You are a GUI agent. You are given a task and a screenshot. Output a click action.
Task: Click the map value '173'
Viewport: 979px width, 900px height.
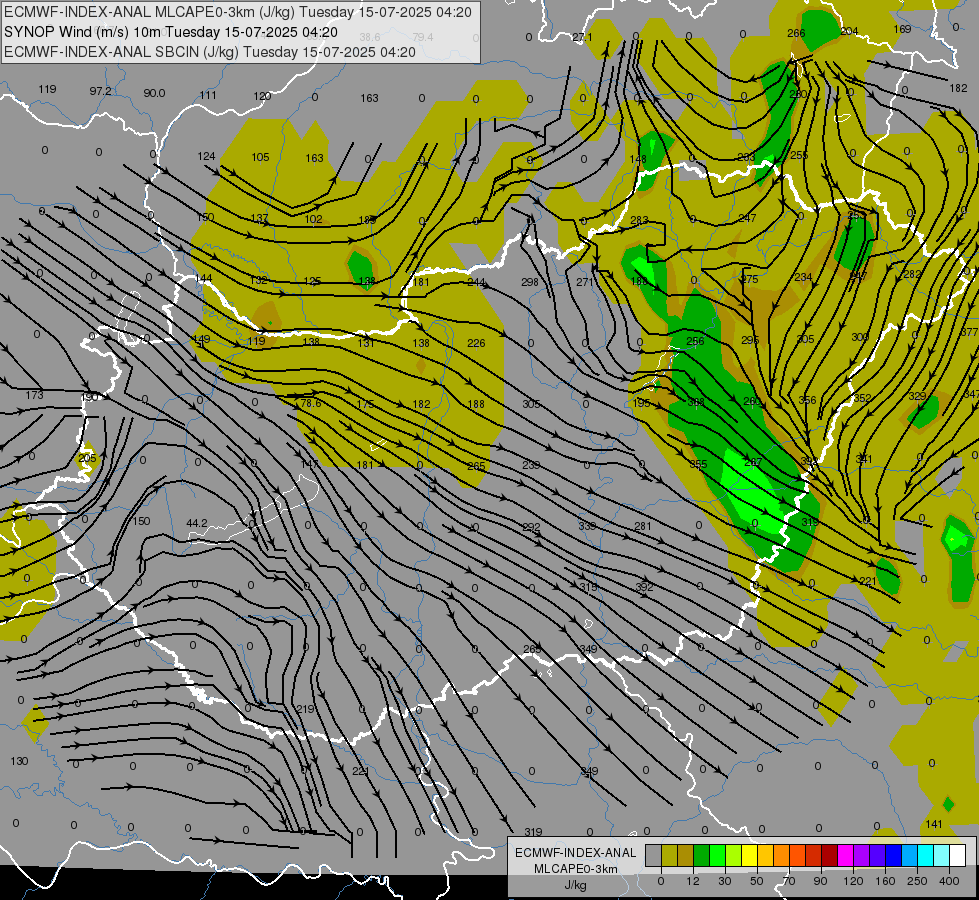click(35, 395)
